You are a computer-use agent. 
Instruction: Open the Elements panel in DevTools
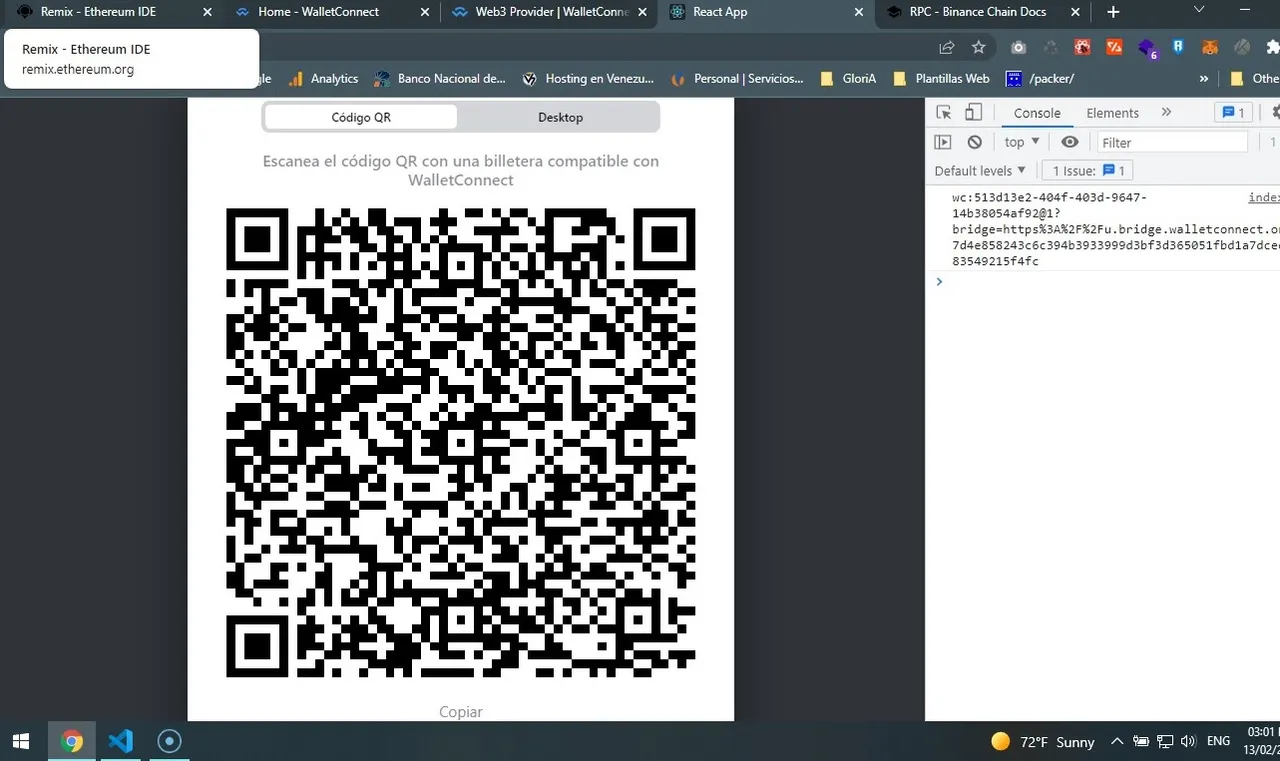tap(1112, 113)
